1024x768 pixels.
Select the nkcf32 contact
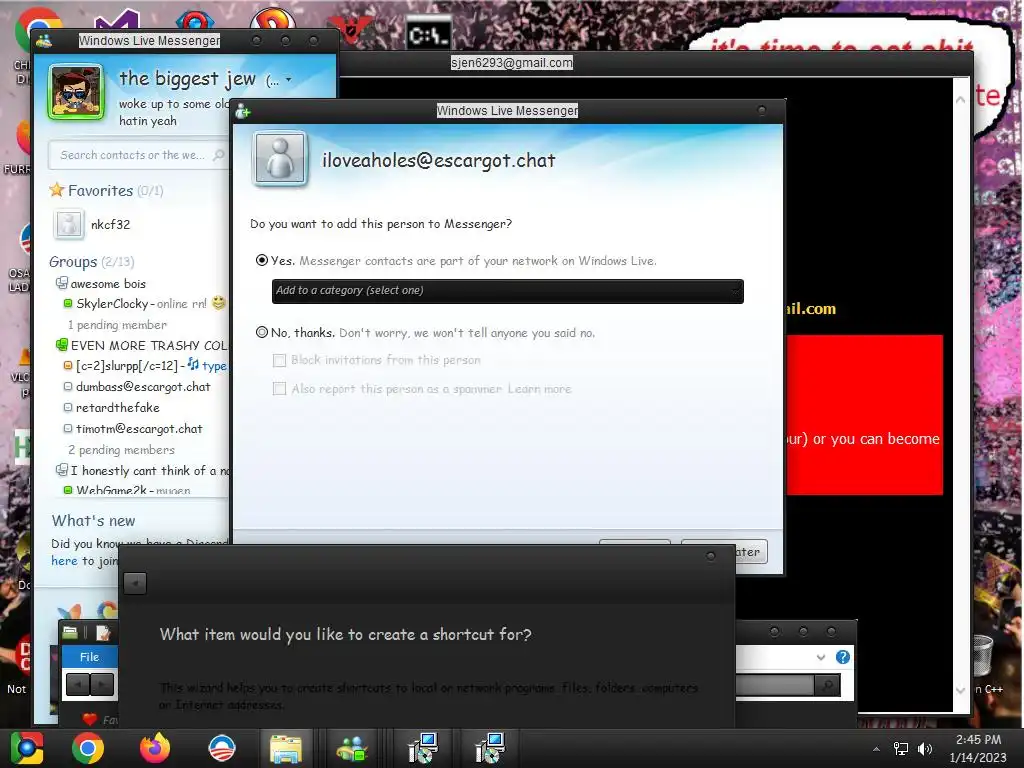pos(110,225)
